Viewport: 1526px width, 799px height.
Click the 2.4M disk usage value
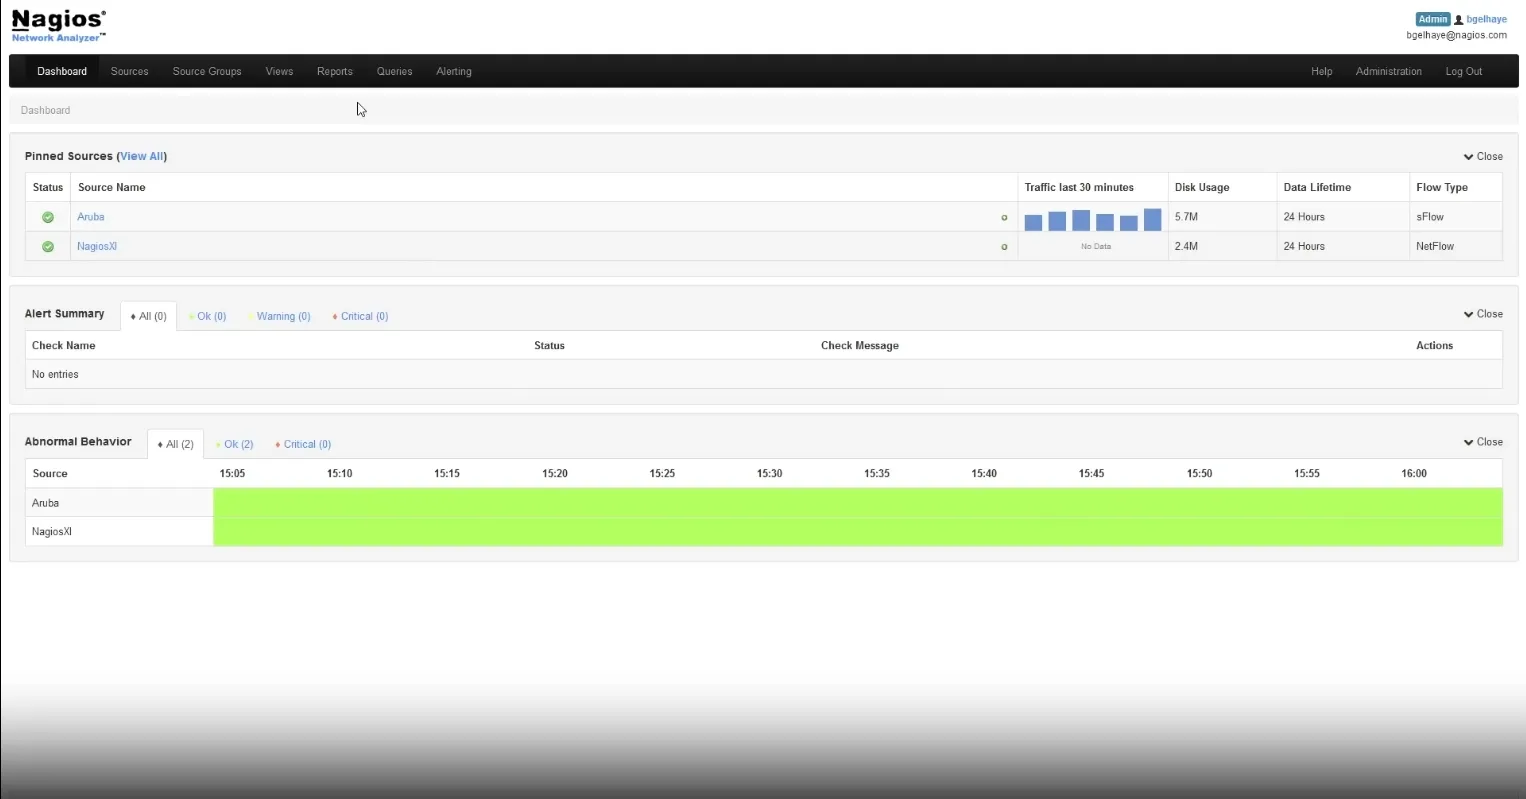pos(1186,246)
